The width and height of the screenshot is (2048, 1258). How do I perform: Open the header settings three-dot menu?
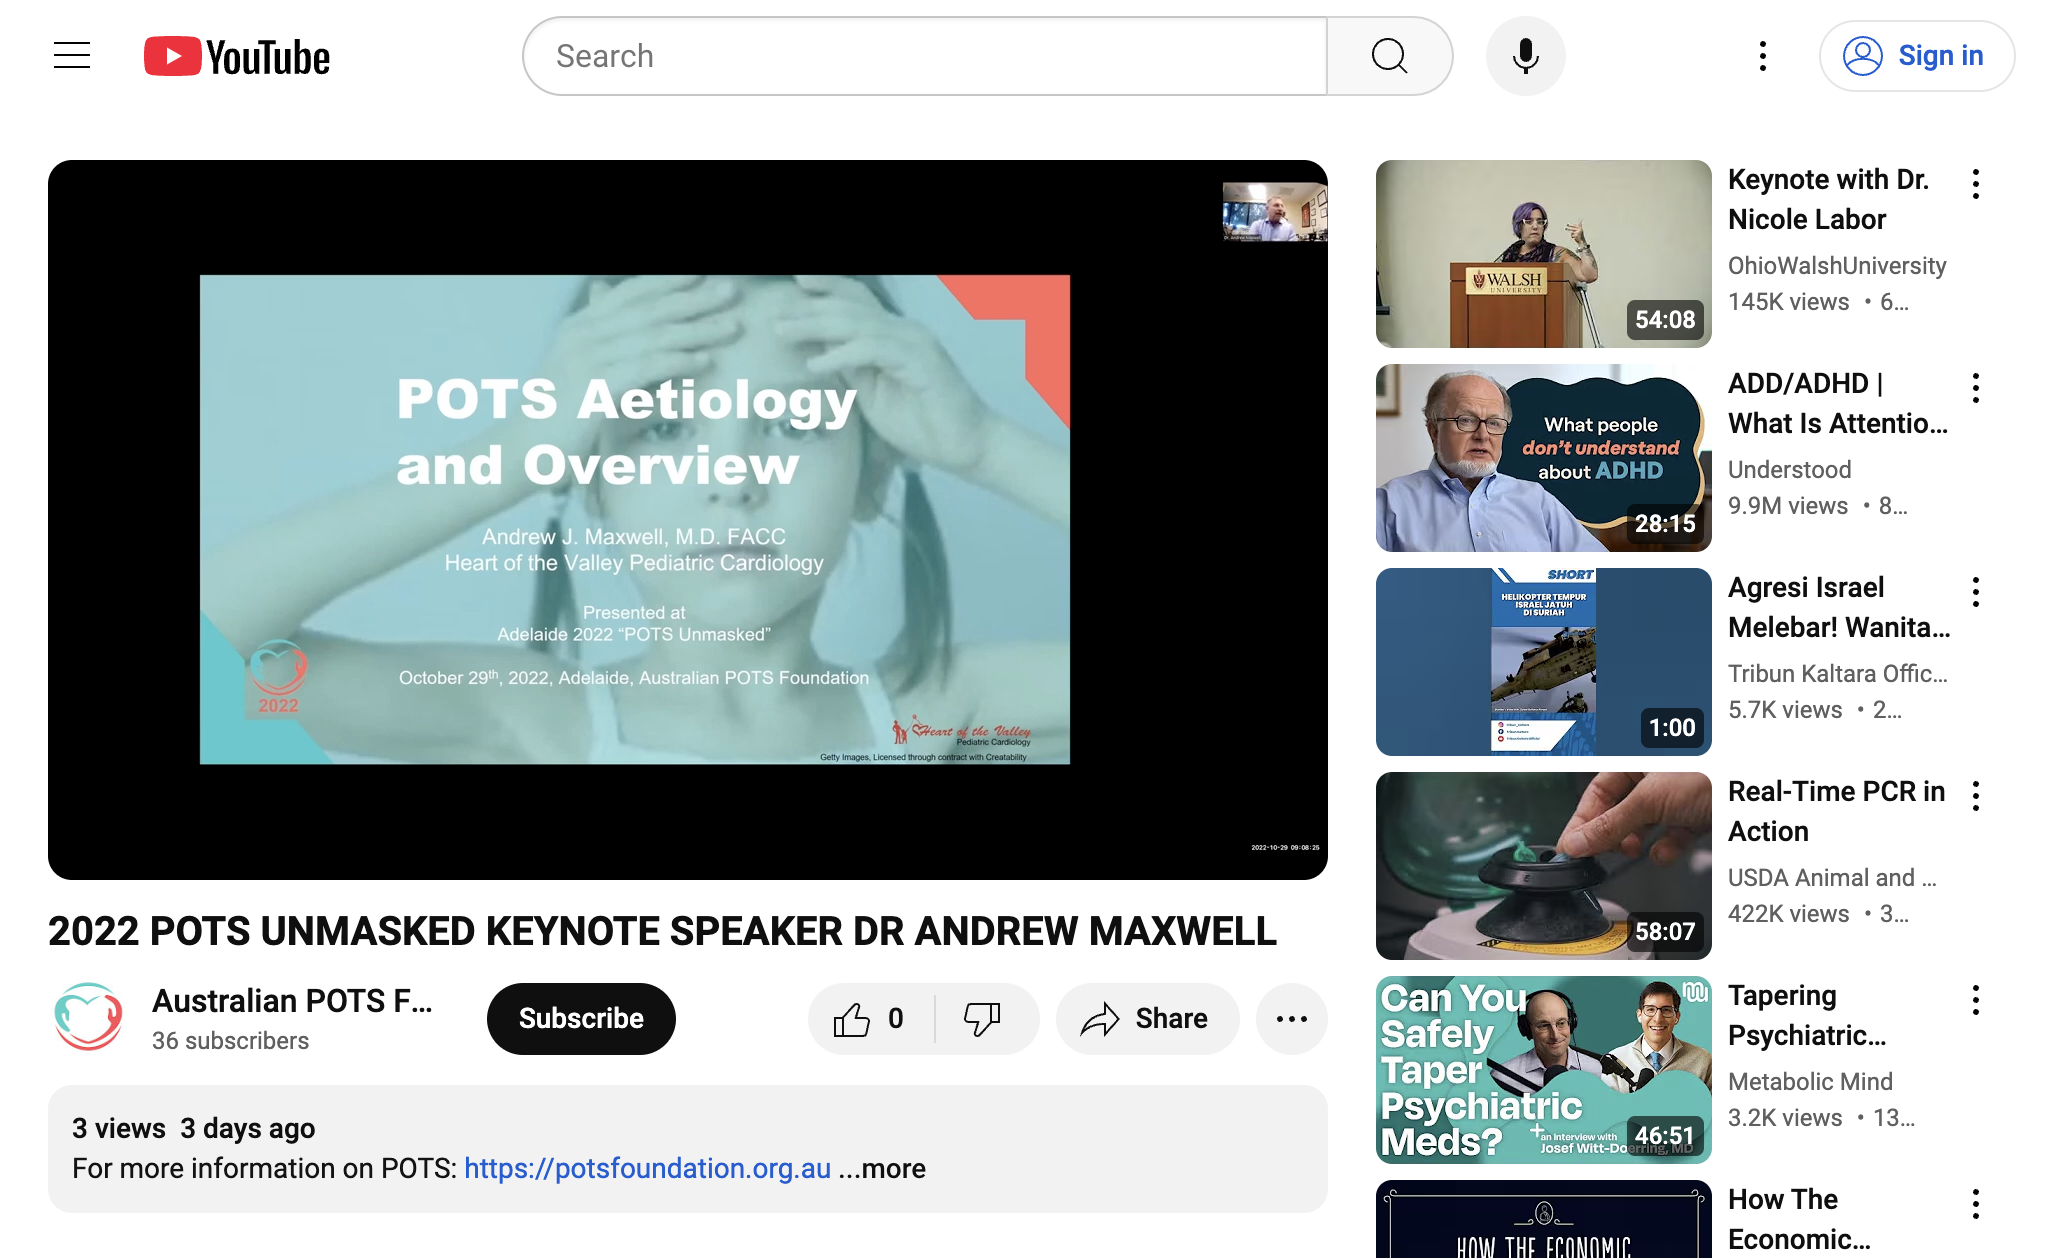[x=1763, y=56]
